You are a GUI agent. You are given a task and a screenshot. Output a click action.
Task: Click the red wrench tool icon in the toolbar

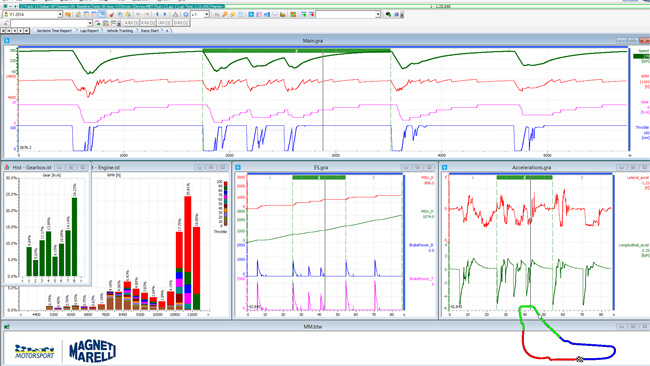[112, 15]
